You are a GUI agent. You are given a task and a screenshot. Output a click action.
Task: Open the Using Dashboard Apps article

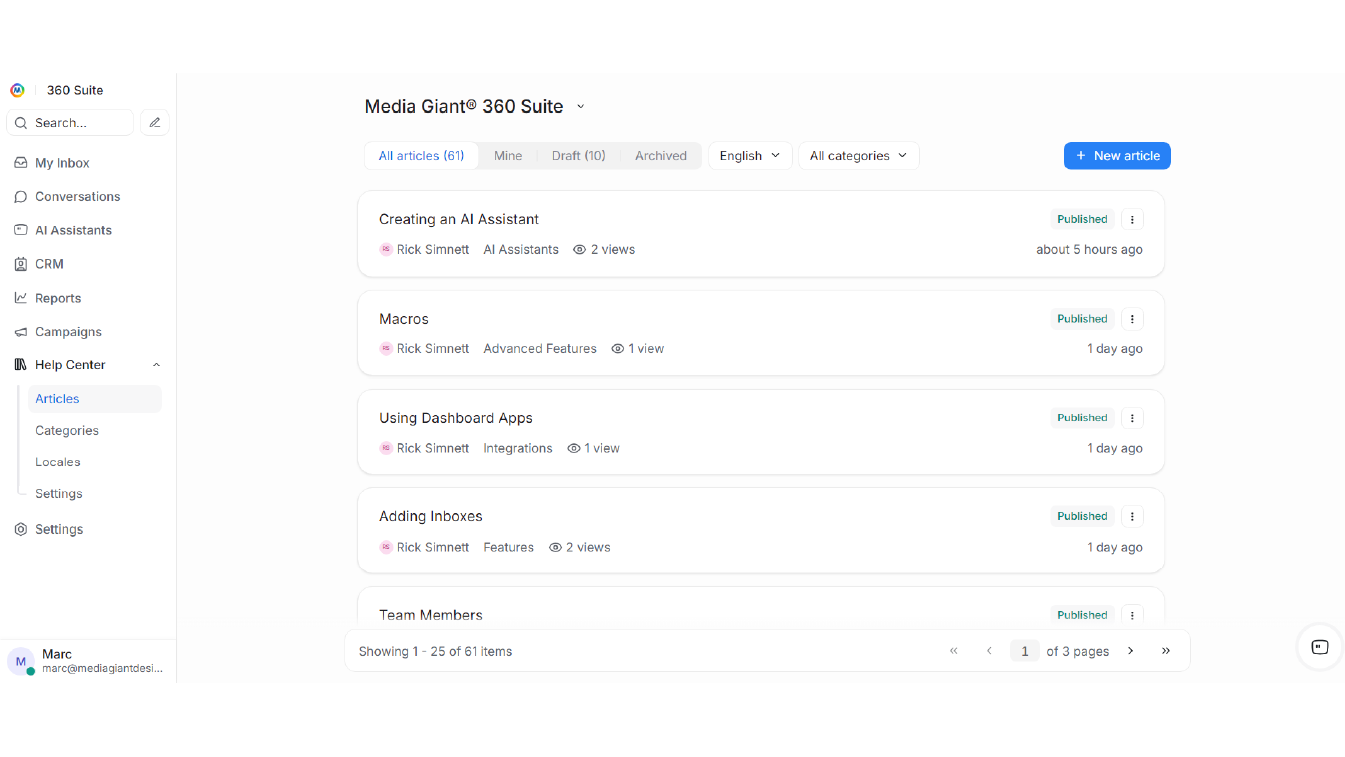coord(455,418)
